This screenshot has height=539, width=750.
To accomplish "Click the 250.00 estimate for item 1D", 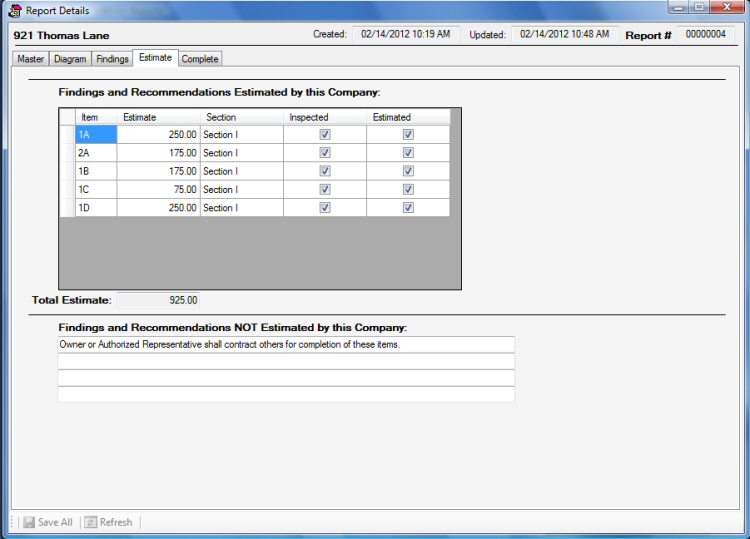I will click(x=158, y=208).
